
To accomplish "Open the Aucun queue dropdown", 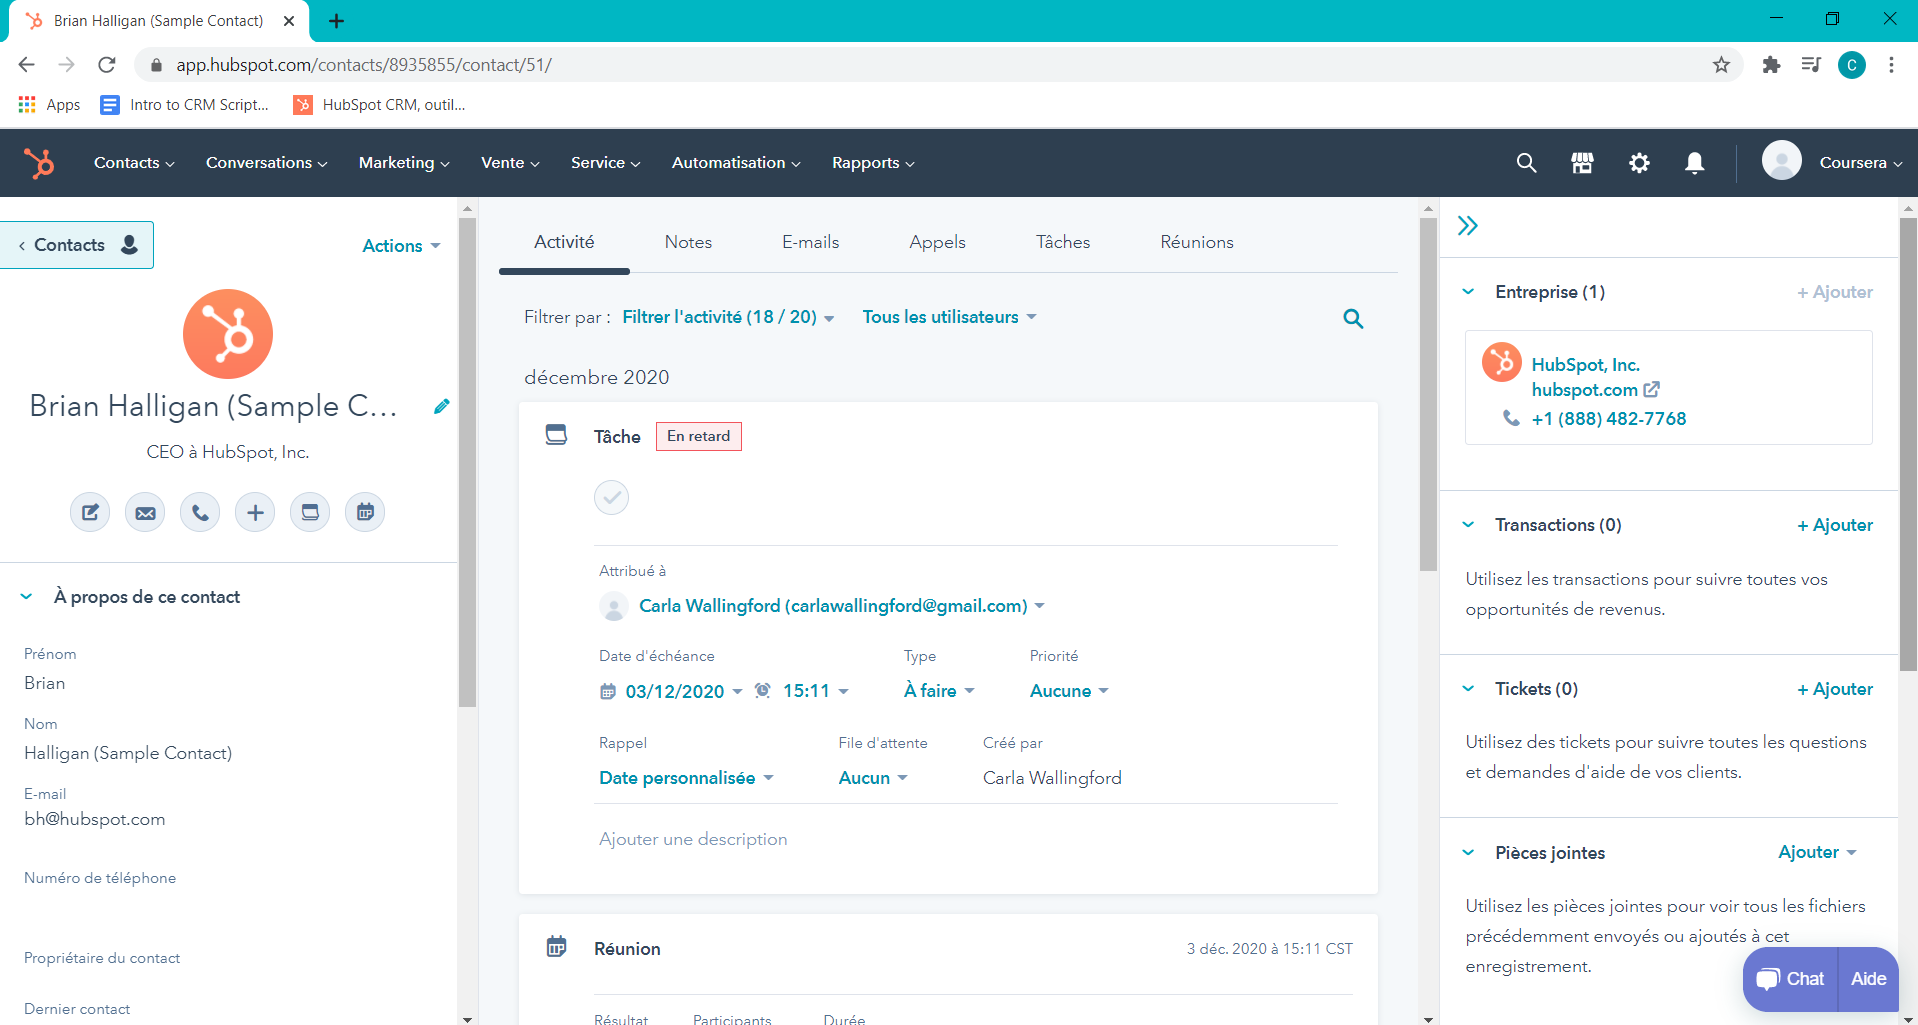I will [873, 778].
